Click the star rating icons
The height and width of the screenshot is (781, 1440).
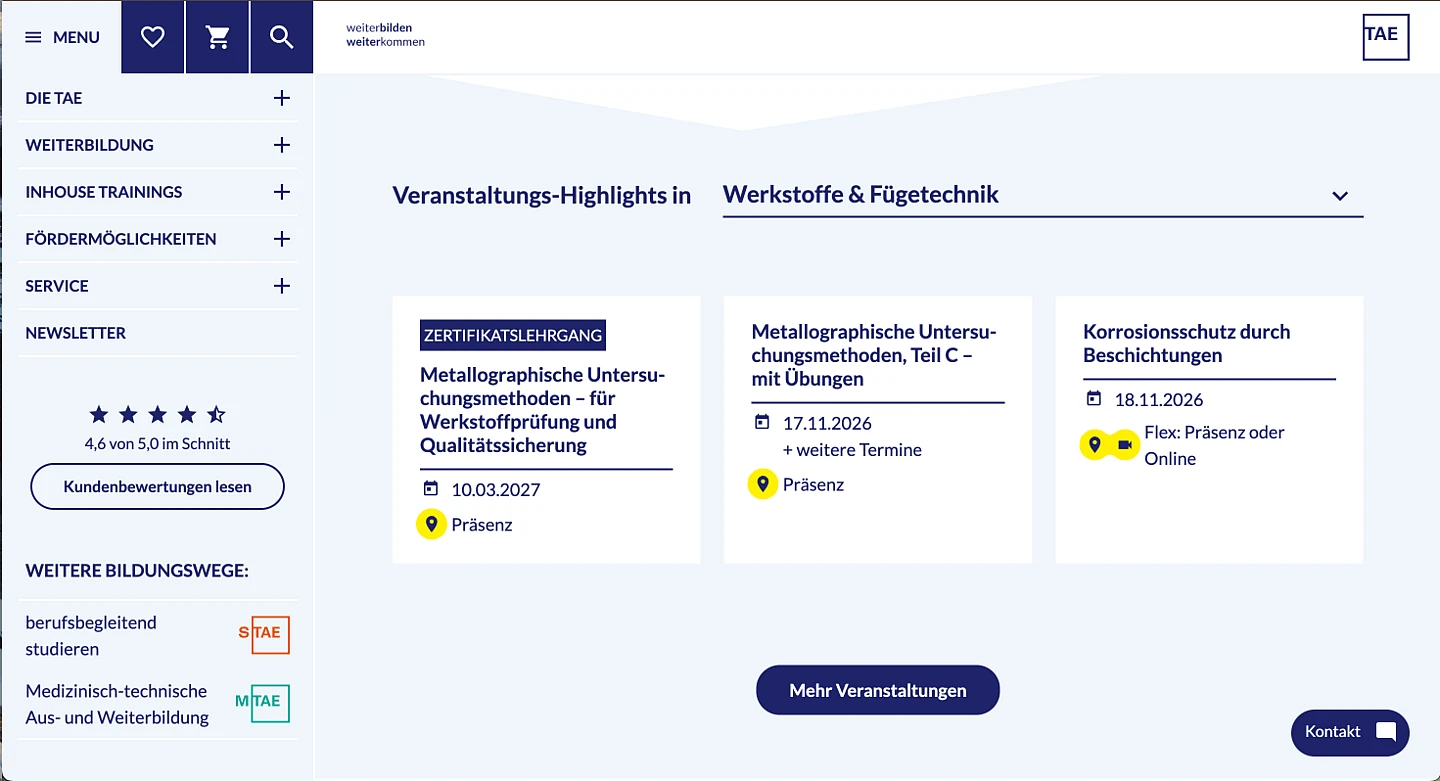coord(157,414)
